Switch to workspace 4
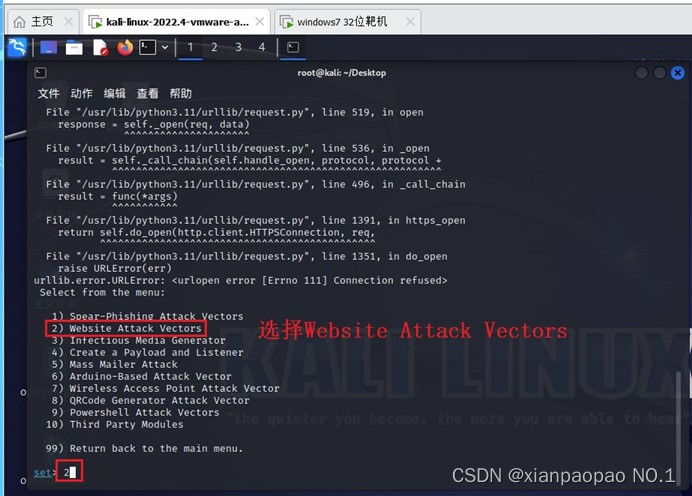Image resolution: width=692 pixels, height=496 pixels. pos(262,47)
